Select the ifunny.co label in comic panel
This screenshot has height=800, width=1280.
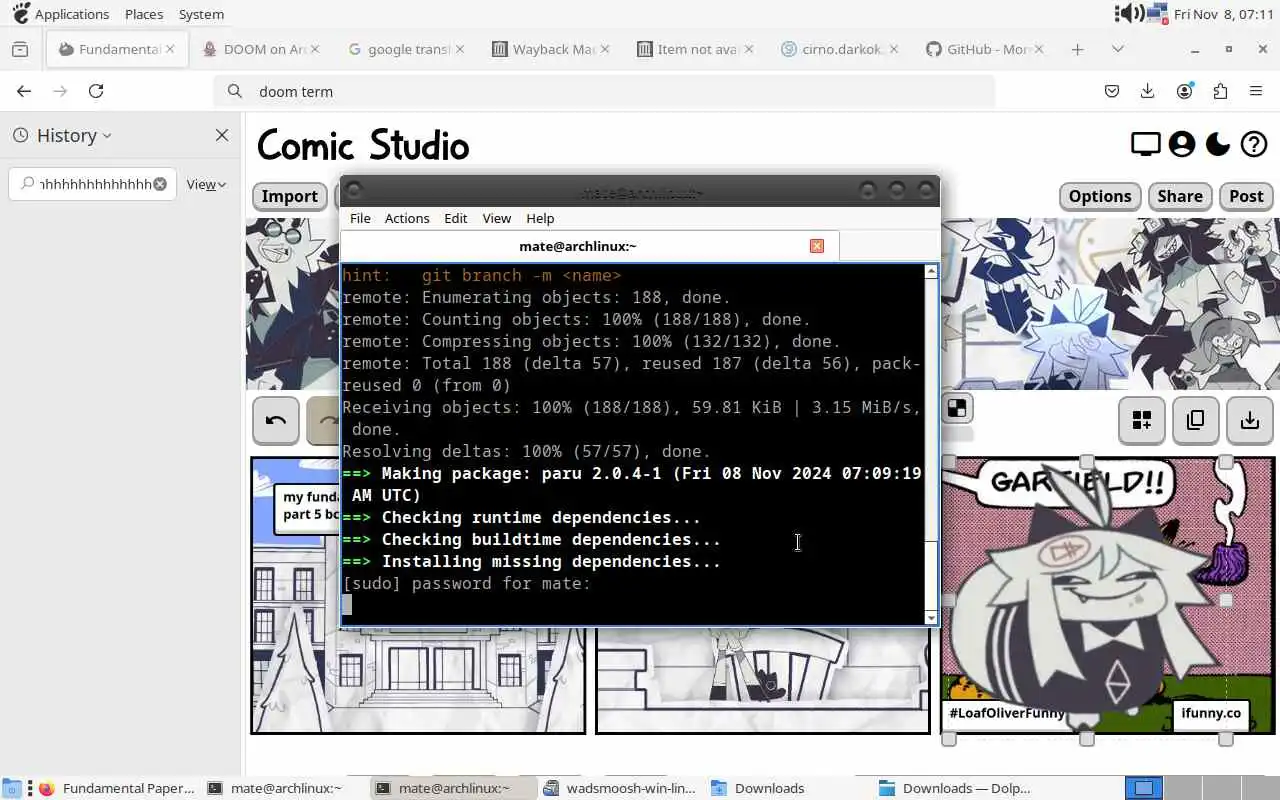[1210, 713]
